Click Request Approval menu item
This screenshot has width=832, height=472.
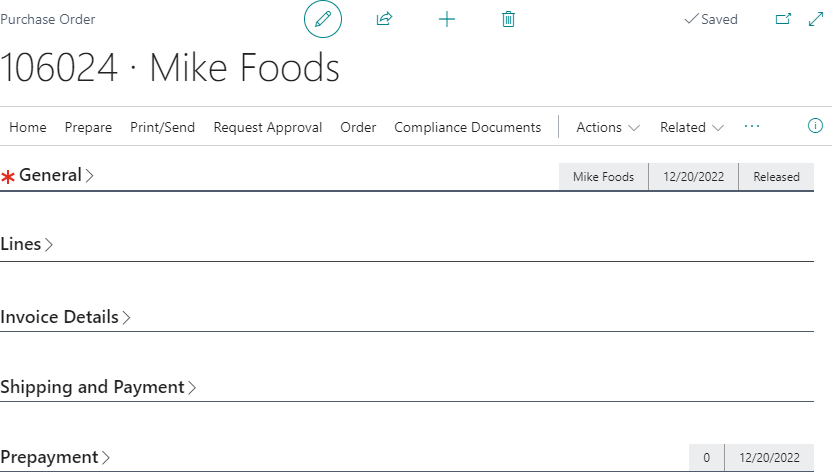coord(268,127)
